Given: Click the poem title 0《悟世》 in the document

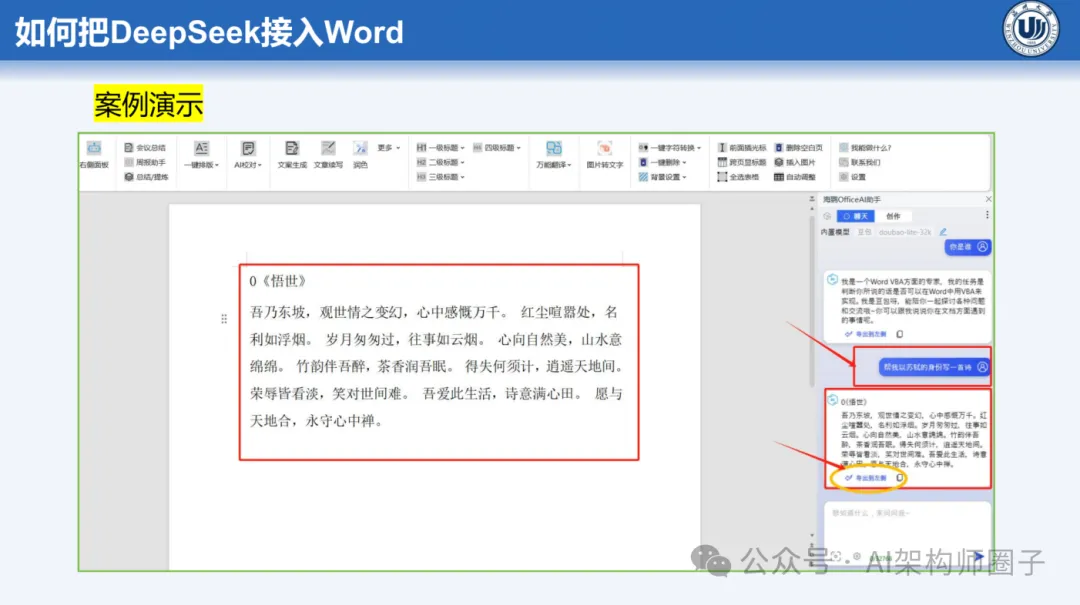Looking at the screenshot, I should click(x=278, y=281).
